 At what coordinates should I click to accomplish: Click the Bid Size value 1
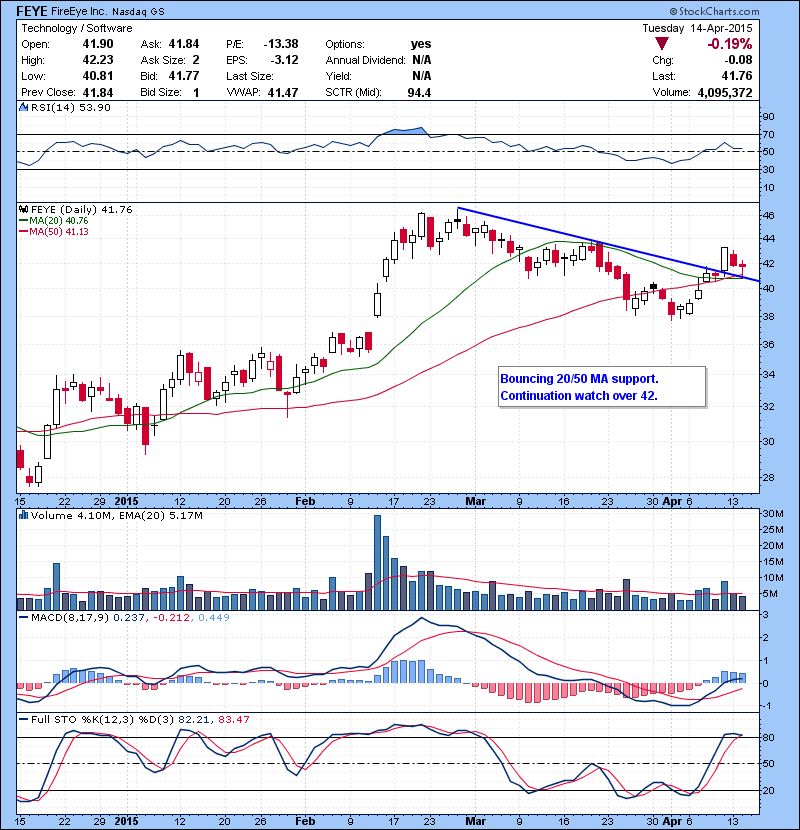coord(196,92)
